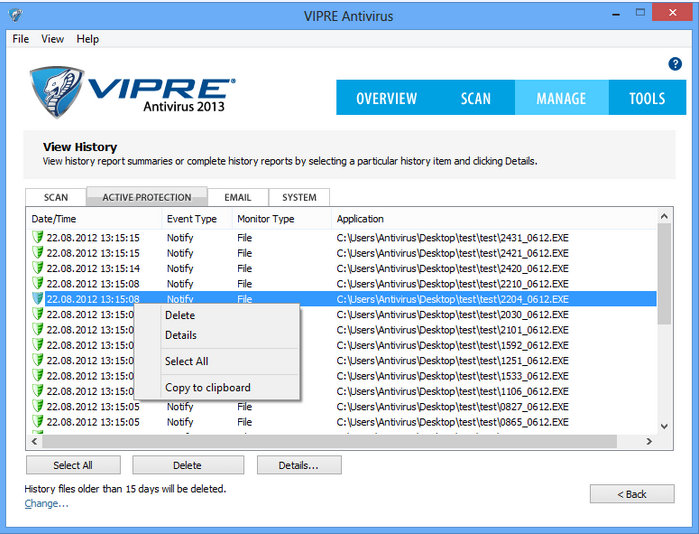Click shield icon for 1106_0612.EXE row
The width and height of the screenshot is (699, 534).
coord(38,391)
